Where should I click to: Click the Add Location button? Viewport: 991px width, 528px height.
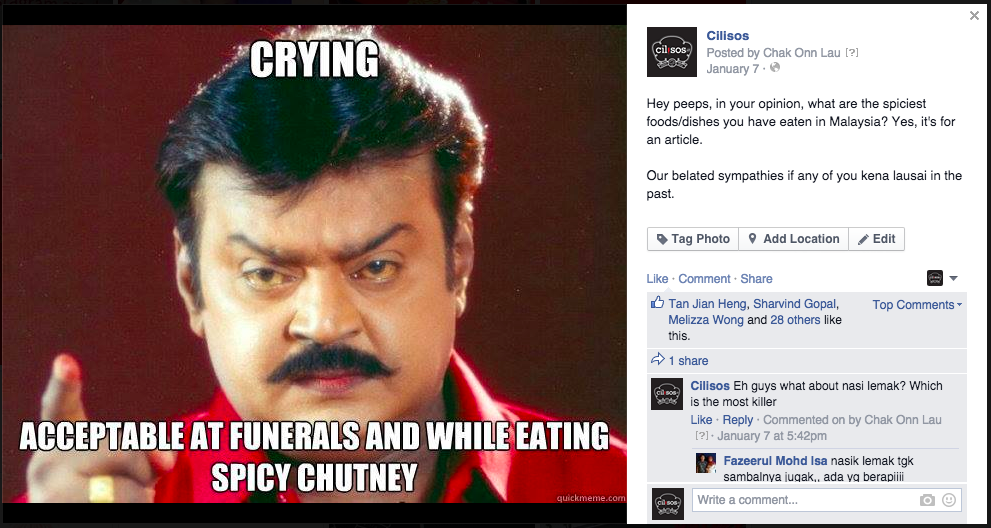pos(793,239)
